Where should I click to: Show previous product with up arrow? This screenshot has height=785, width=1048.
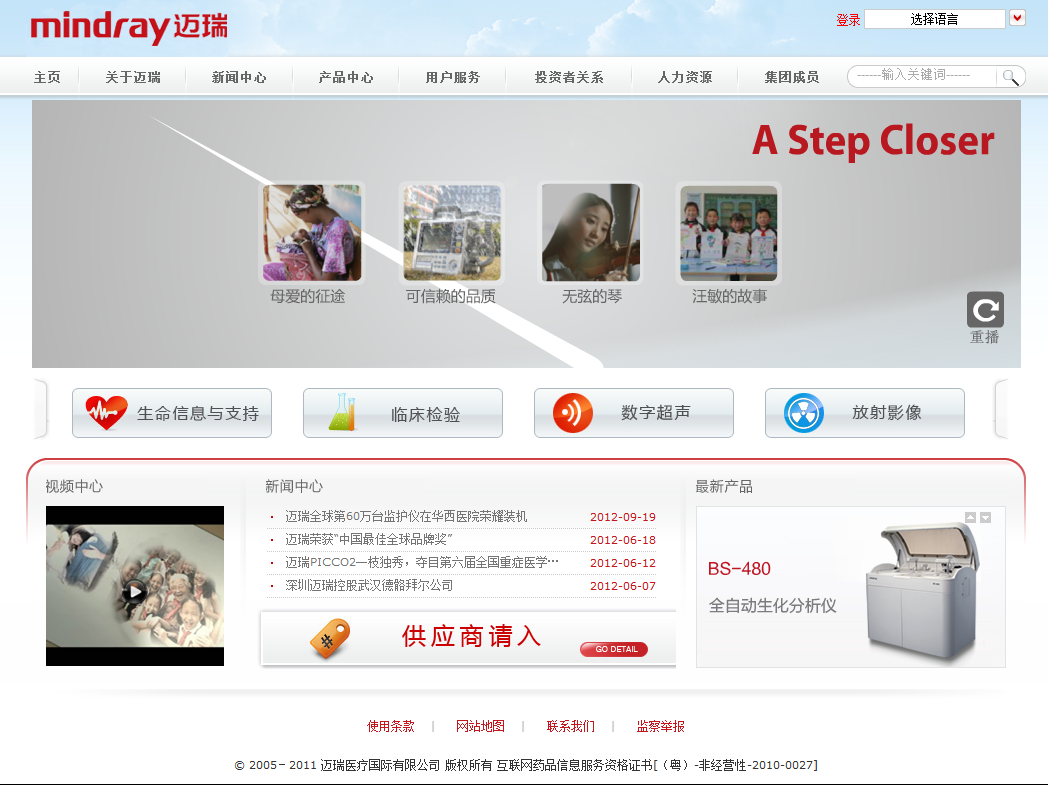970,517
